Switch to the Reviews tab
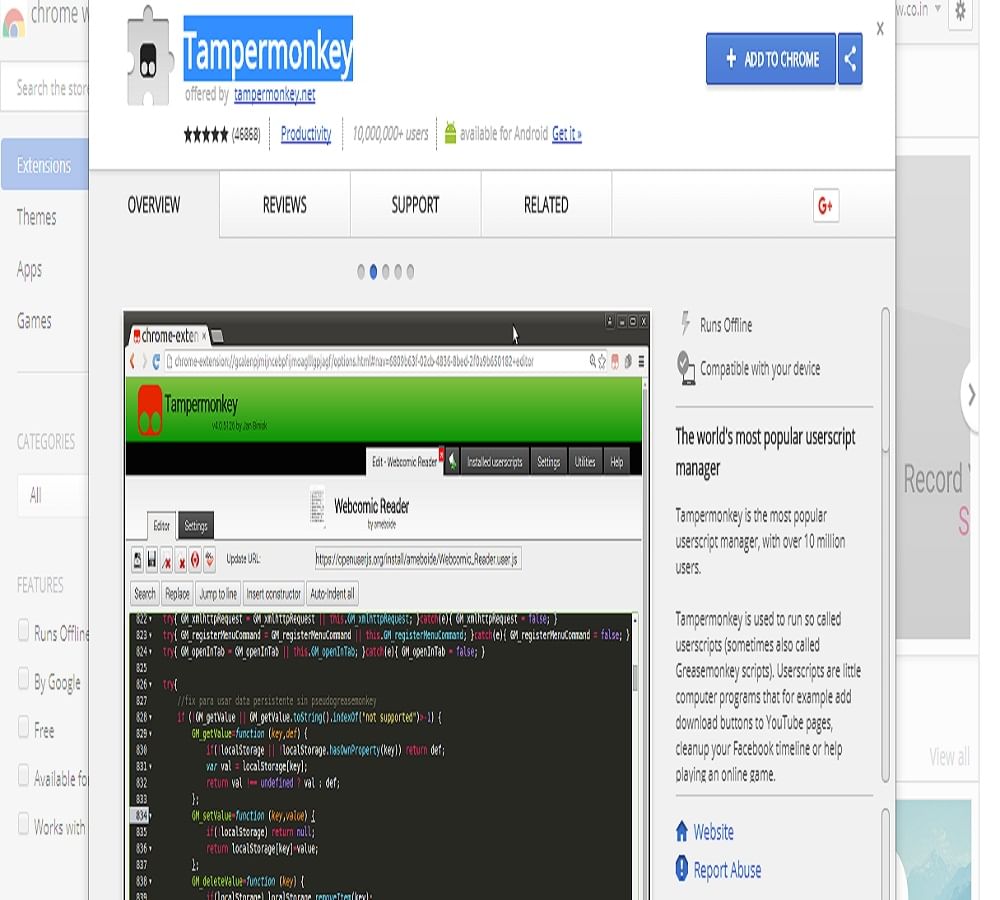The width and height of the screenshot is (1000, 900). pos(284,205)
